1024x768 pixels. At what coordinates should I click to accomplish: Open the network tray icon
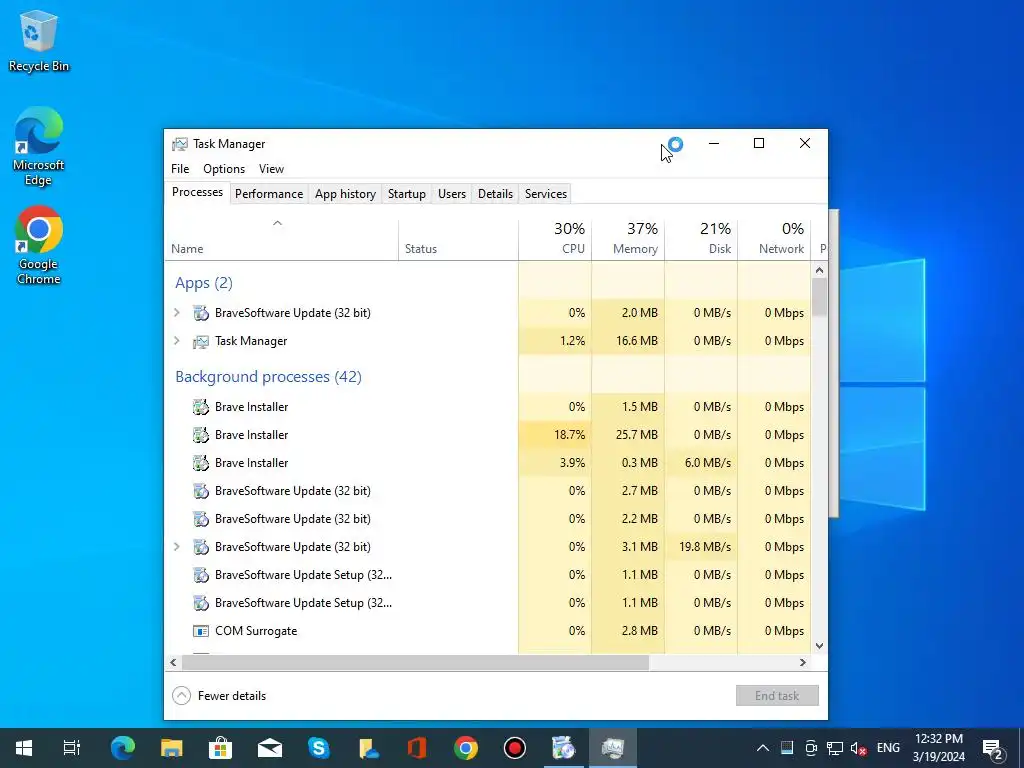coord(835,748)
